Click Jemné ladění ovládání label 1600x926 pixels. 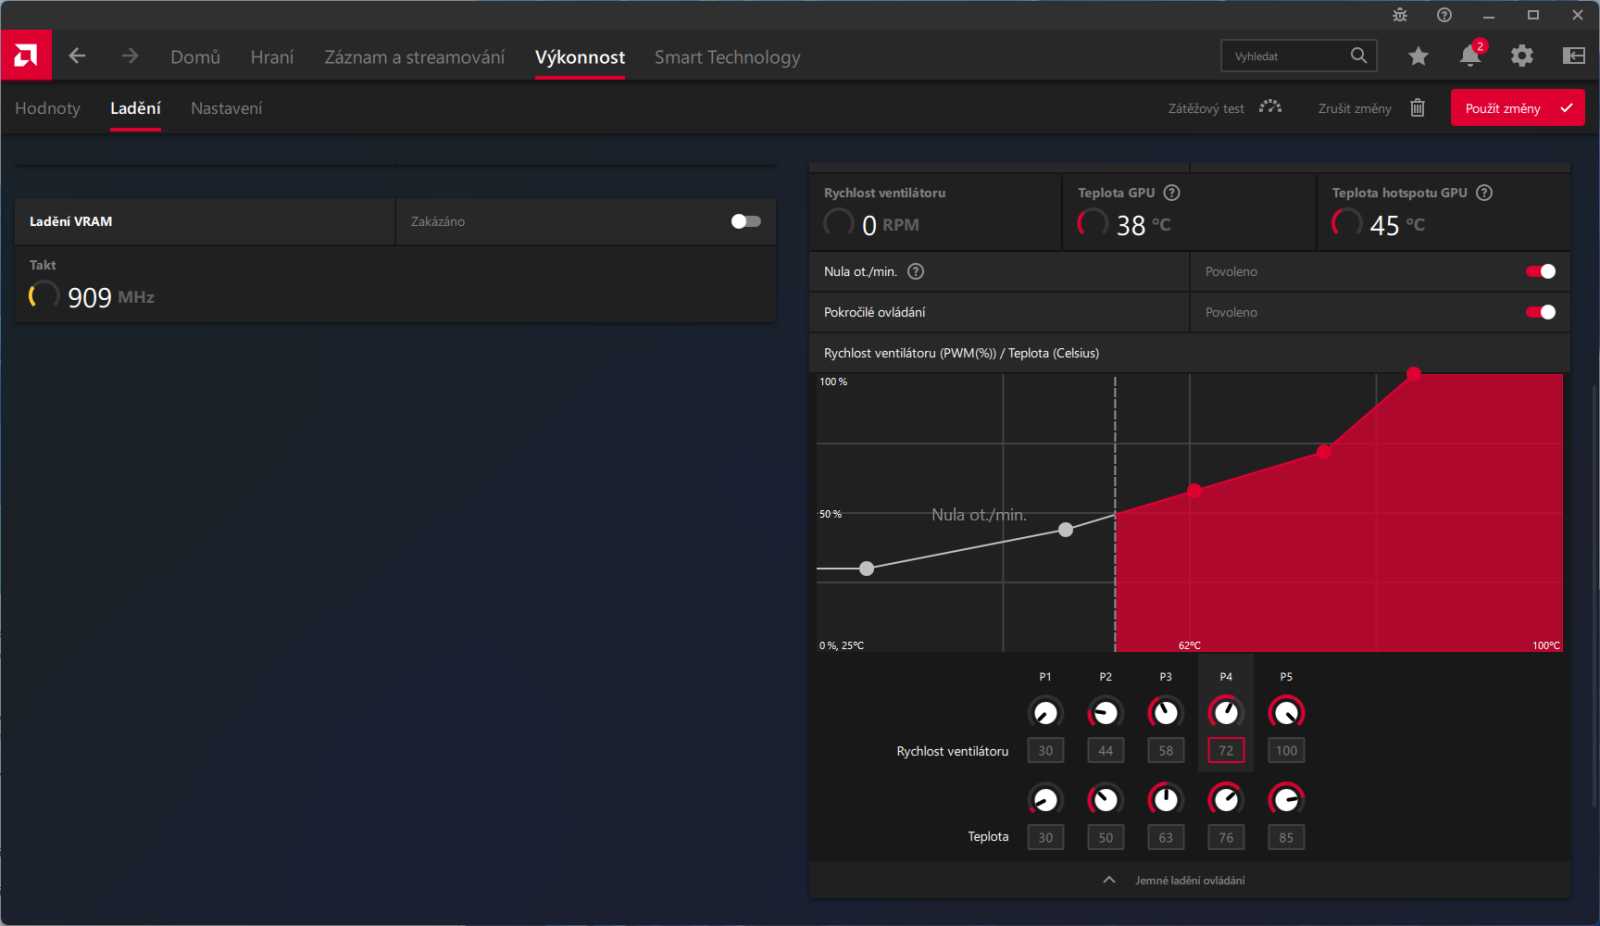pyautogui.click(x=1189, y=880)
